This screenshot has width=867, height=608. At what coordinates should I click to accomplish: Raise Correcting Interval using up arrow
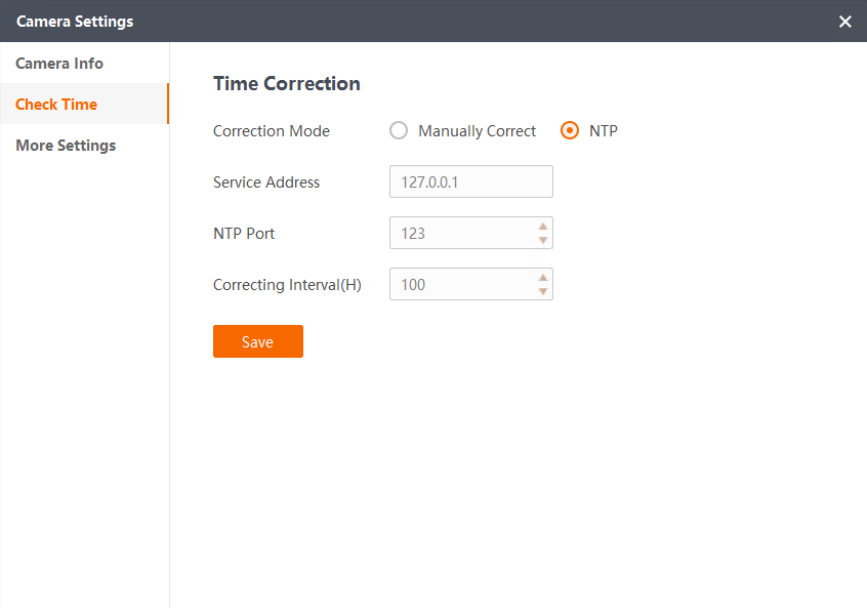(x=542, y=277)
